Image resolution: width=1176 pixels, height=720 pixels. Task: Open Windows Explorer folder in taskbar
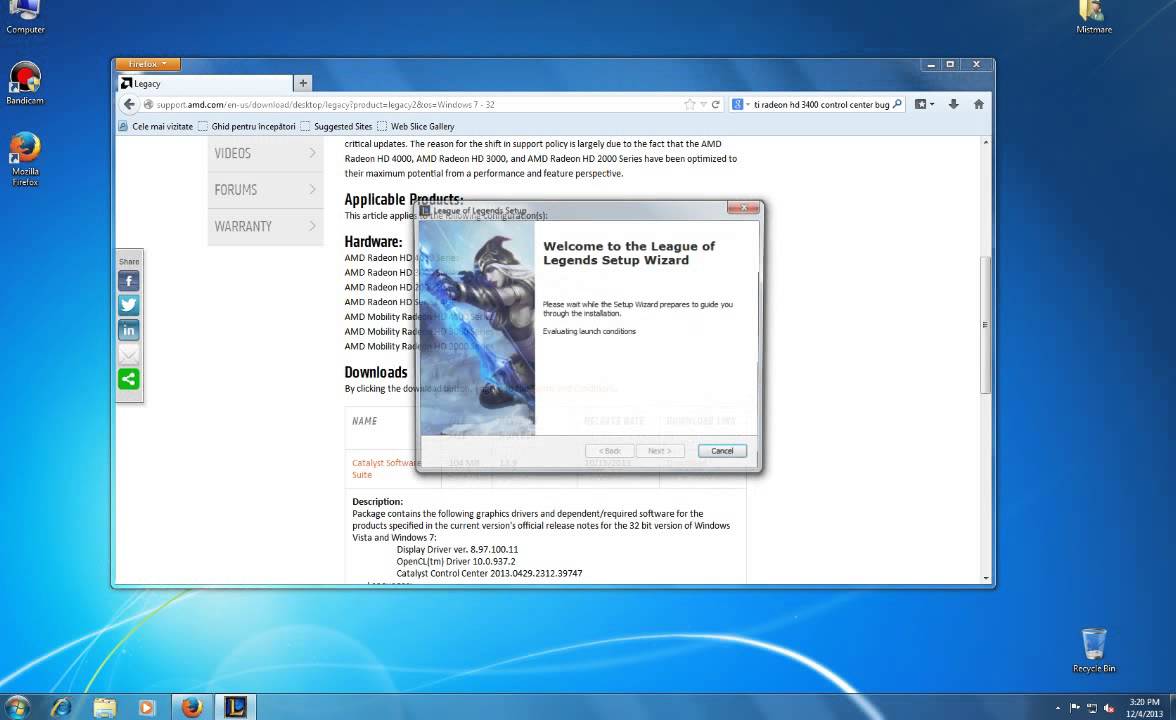coord(104,706)
